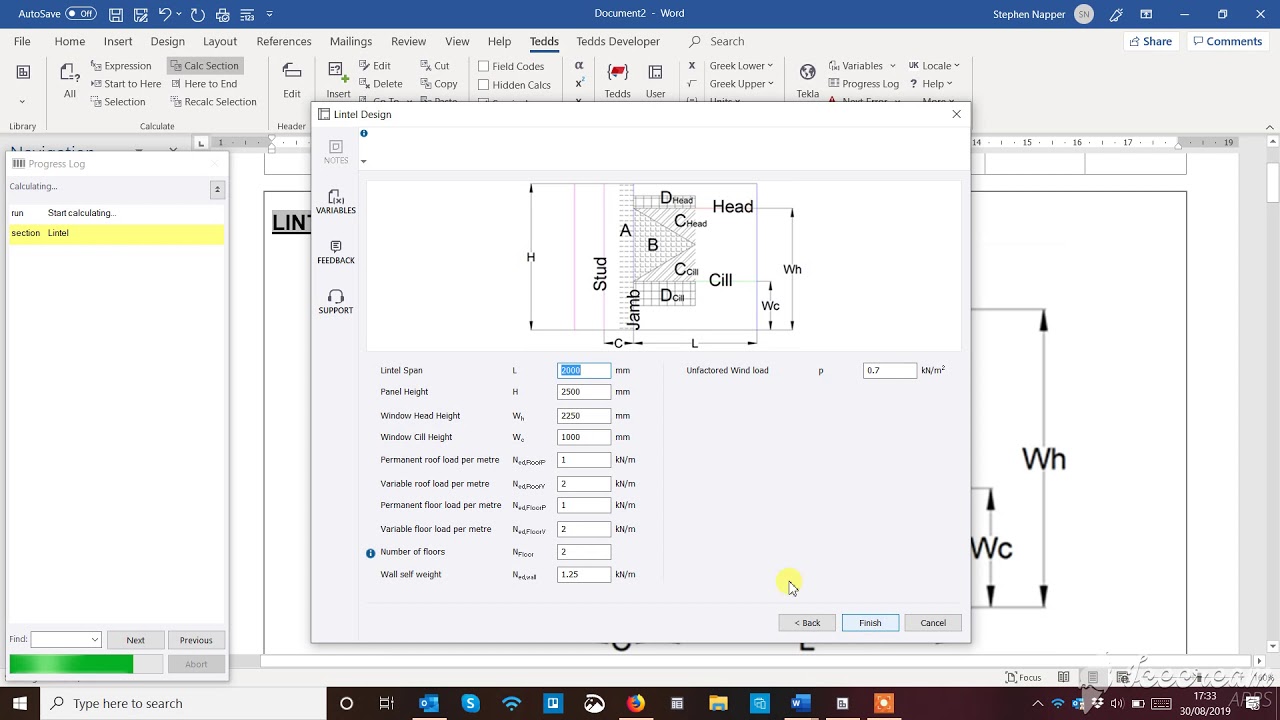
Task: Open Firefox from the taskbar
Action: (636, 703)
